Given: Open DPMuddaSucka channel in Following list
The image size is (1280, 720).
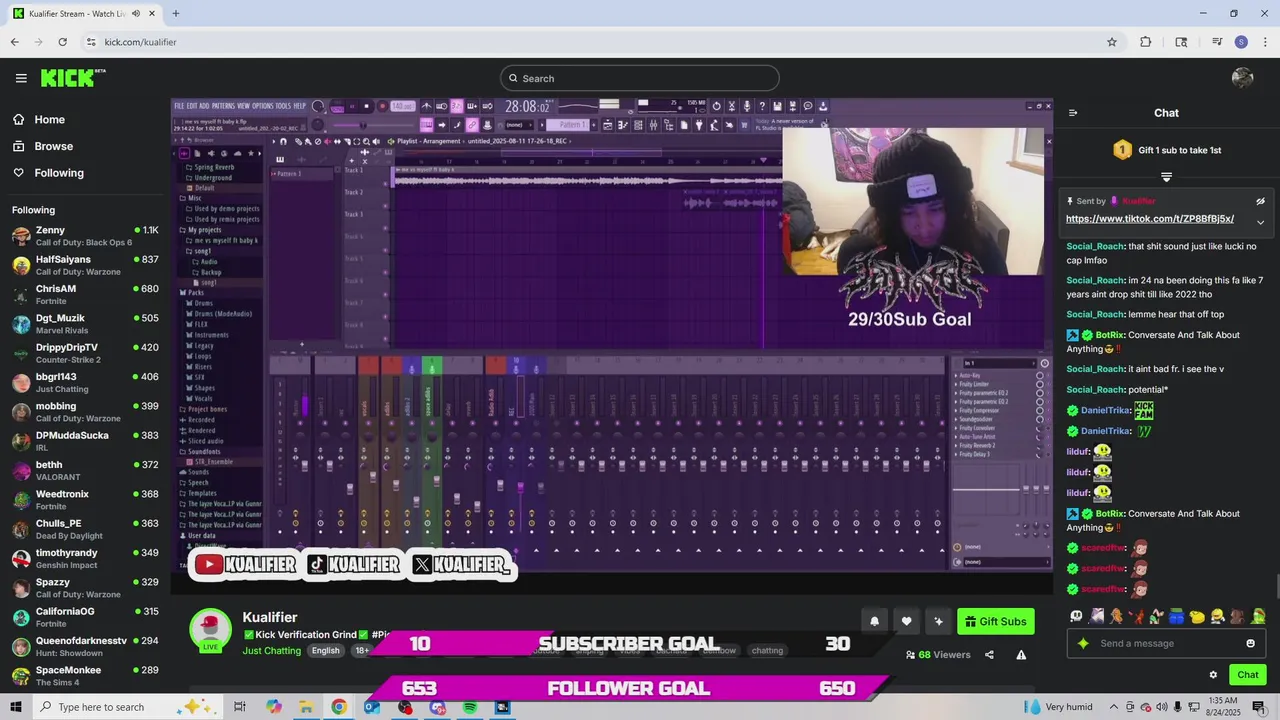Looking at the screenshot, I should 85,441.
